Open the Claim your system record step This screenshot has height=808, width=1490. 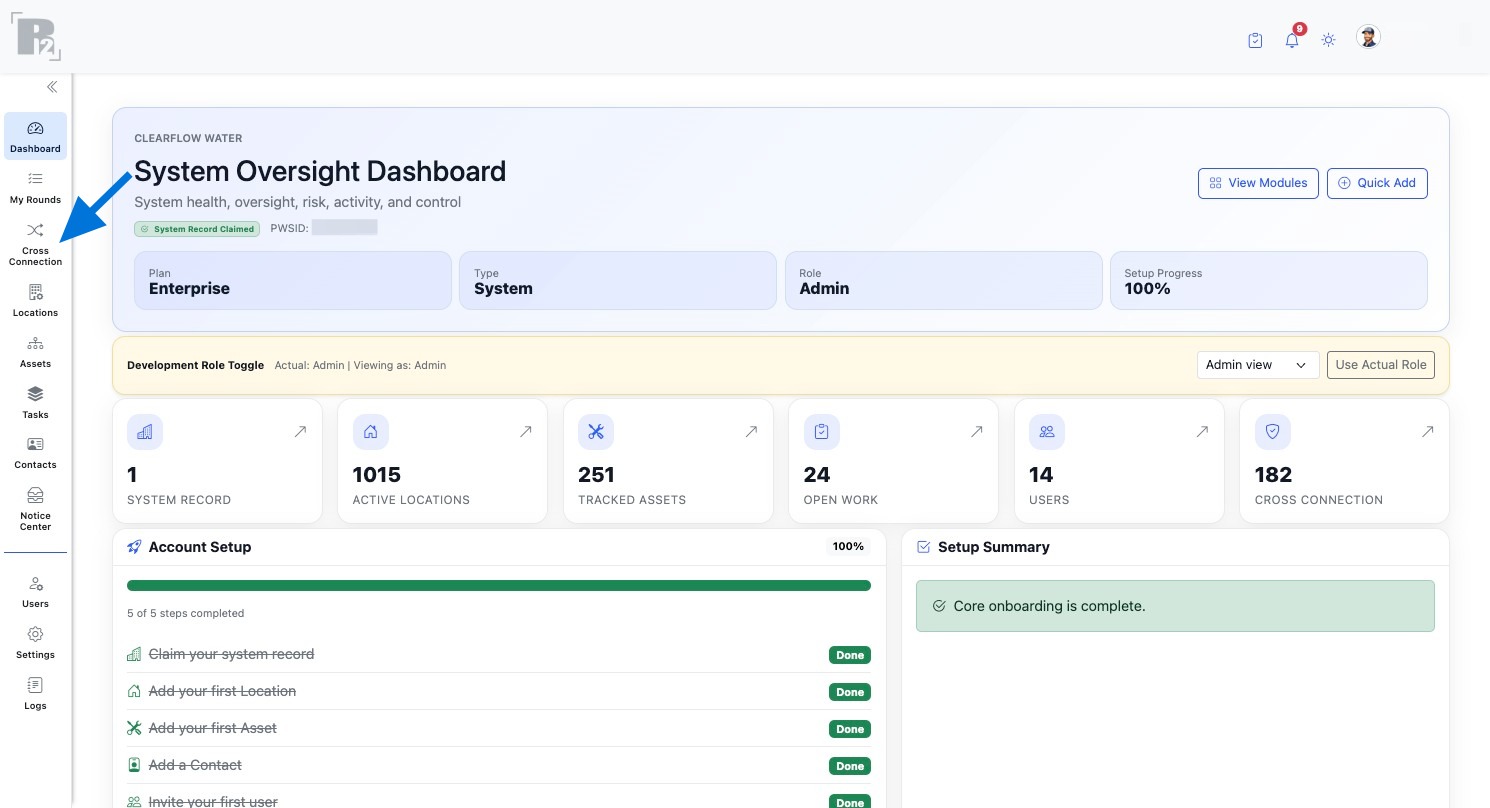[x=231, y=654]
